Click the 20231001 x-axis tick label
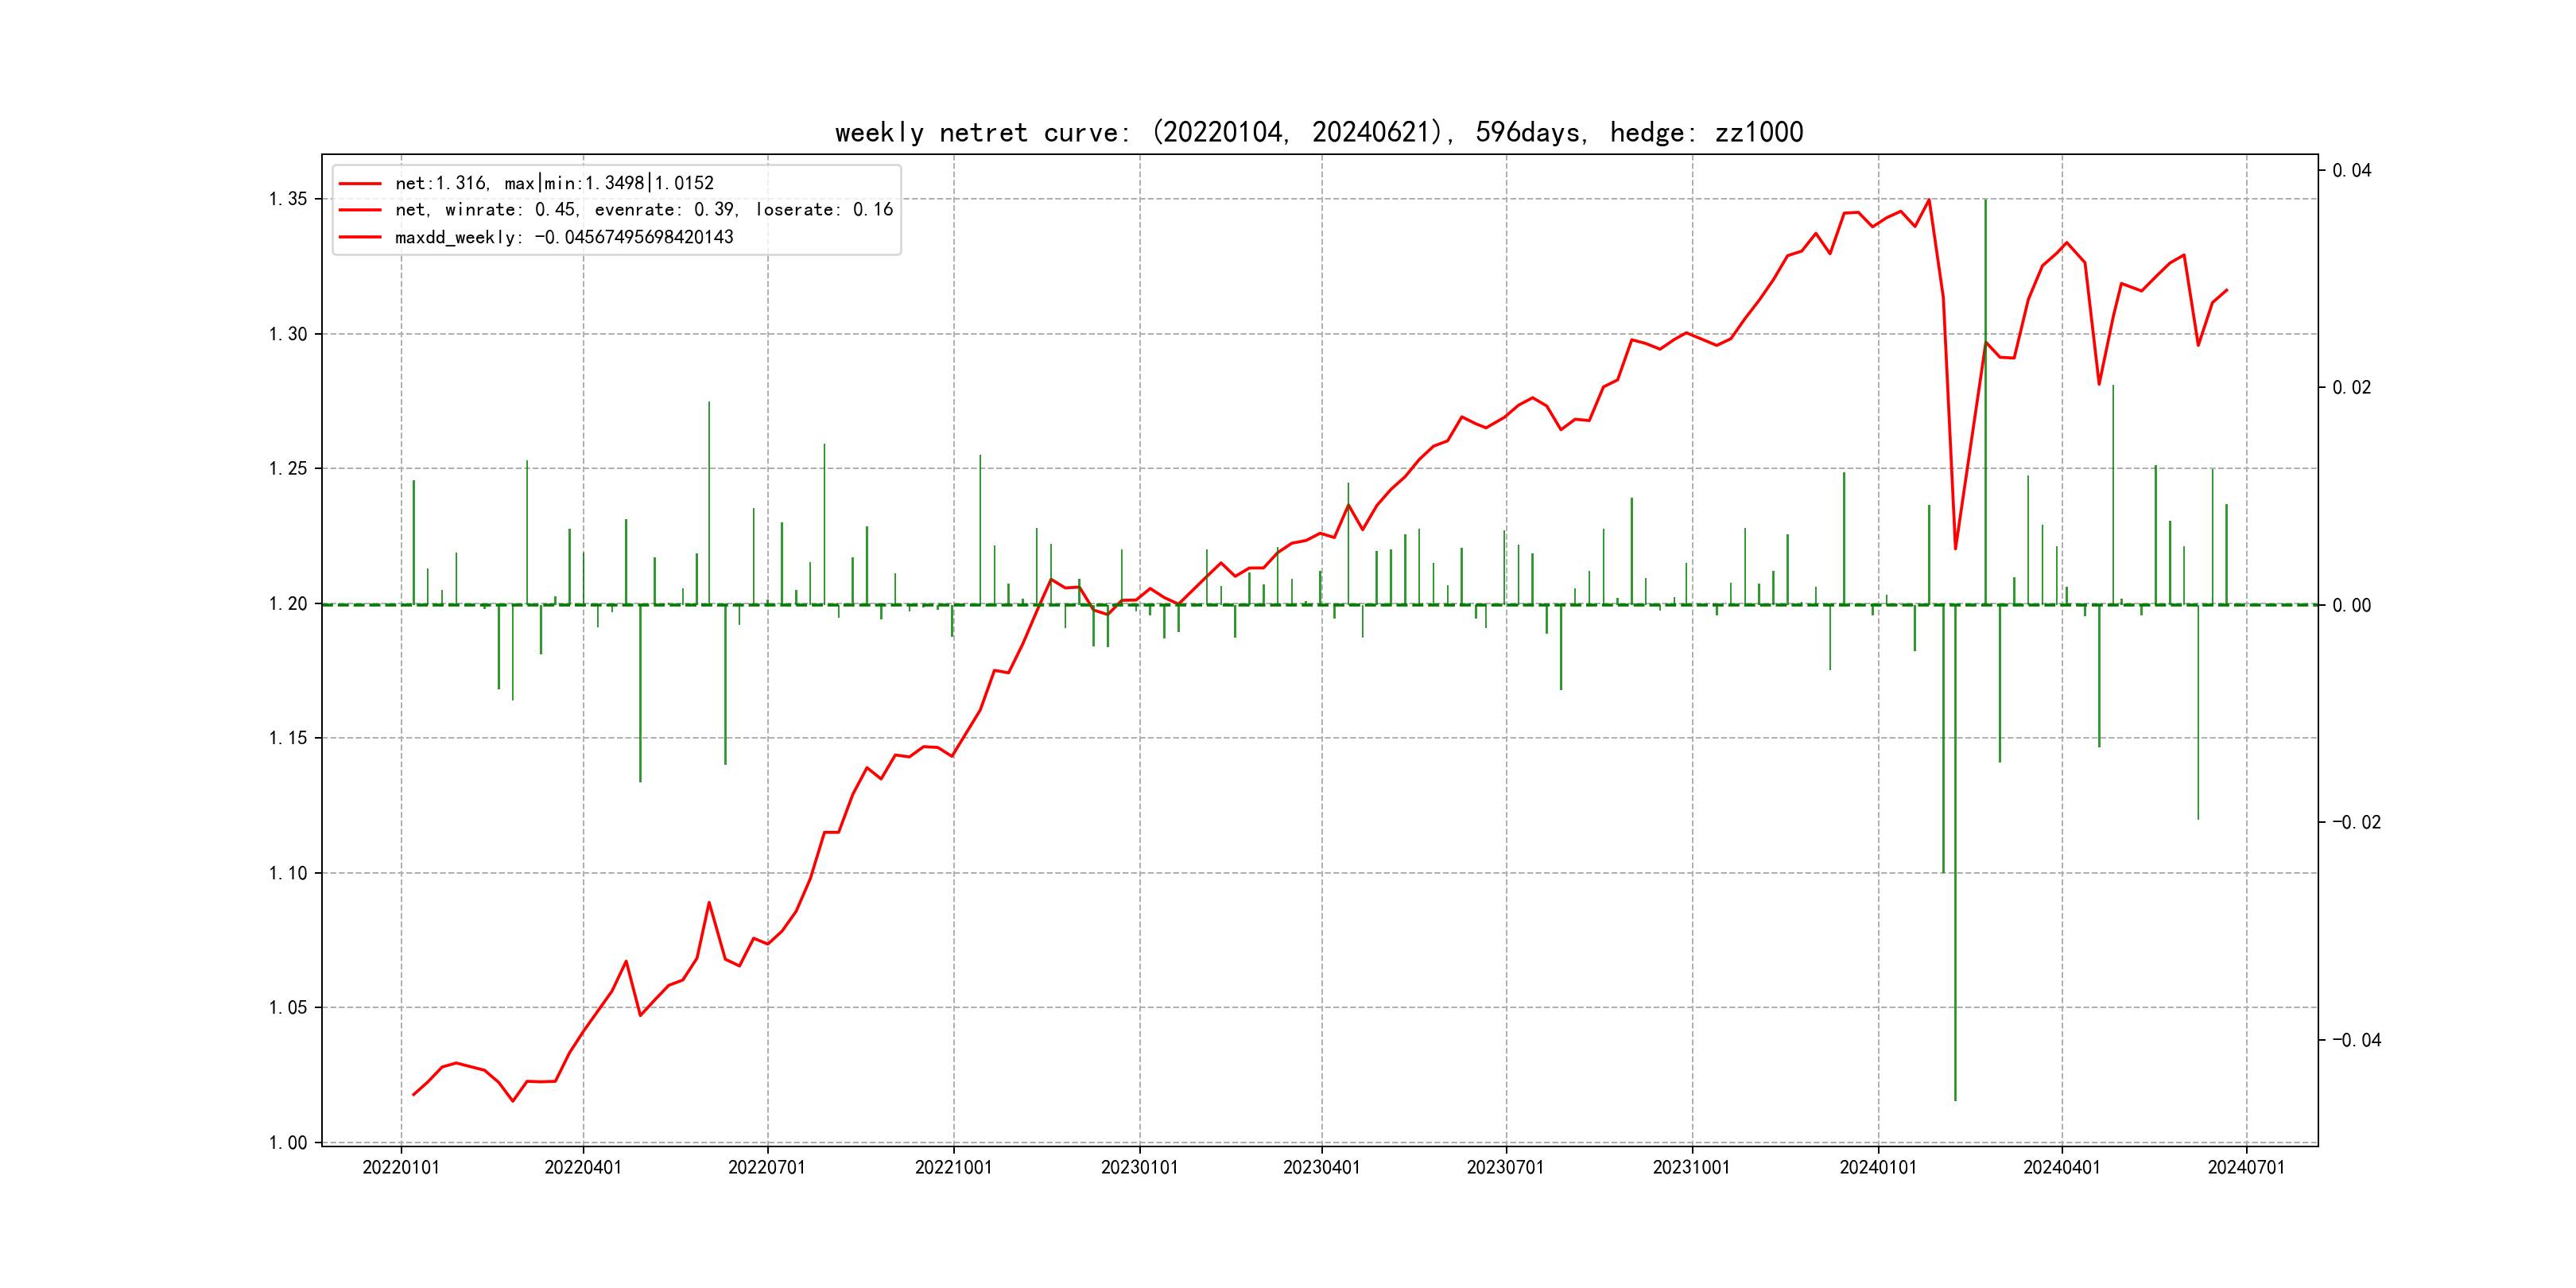2576x1288 pixels. coord(1691,1168)
